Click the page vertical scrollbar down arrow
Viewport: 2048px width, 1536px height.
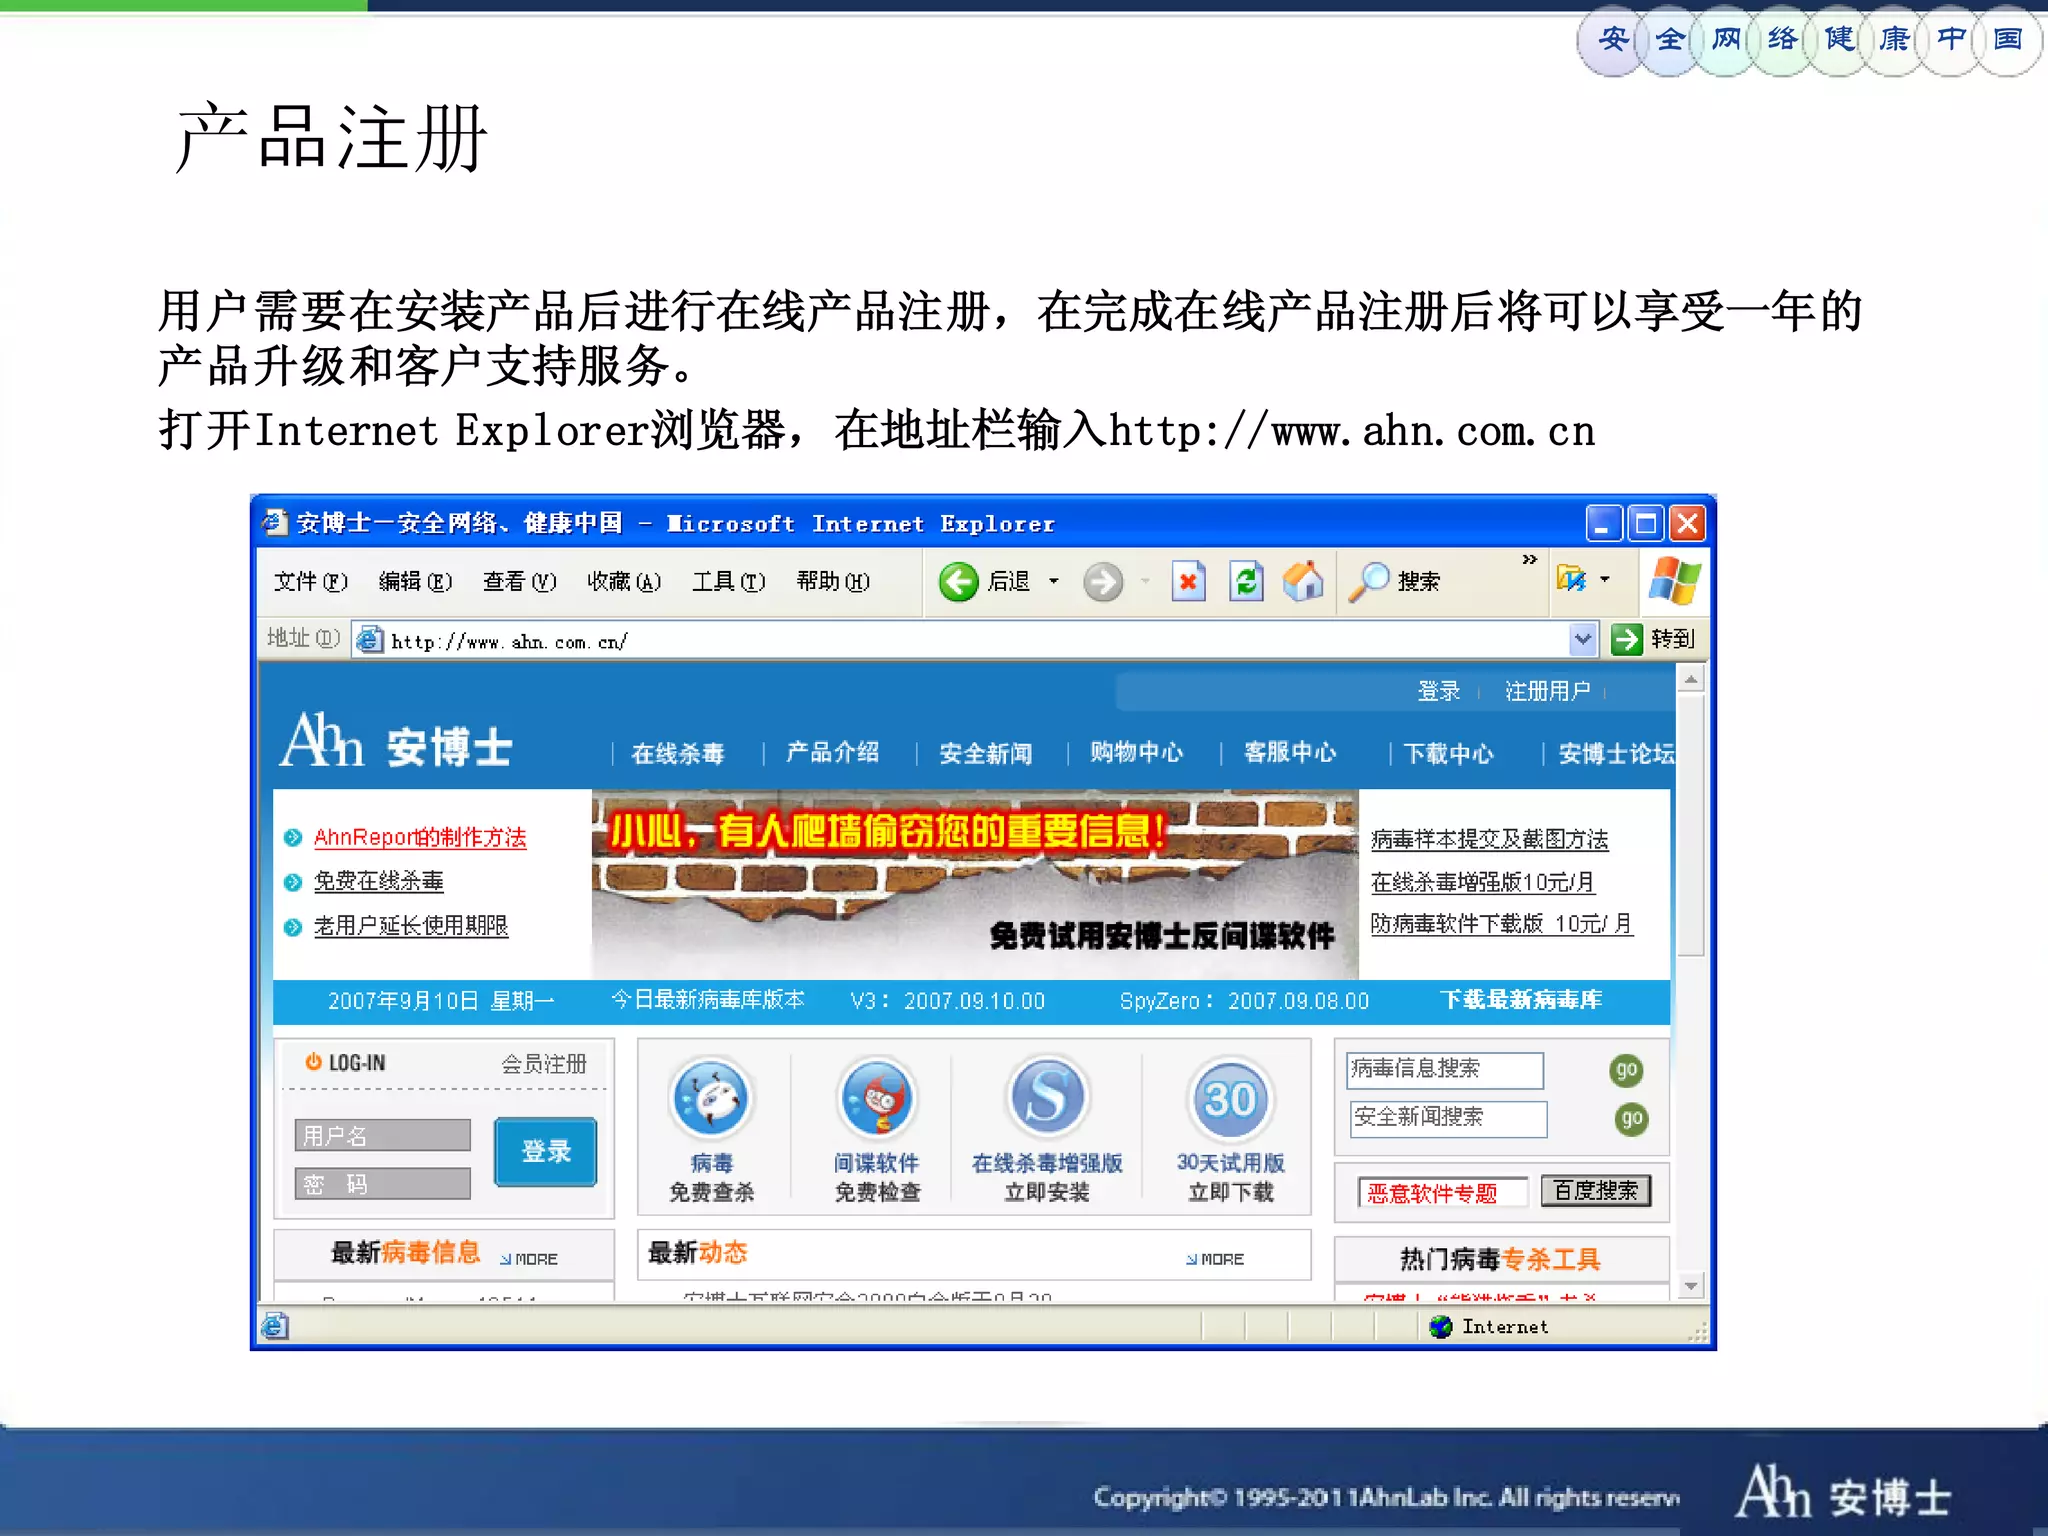pos(1691,1286)
